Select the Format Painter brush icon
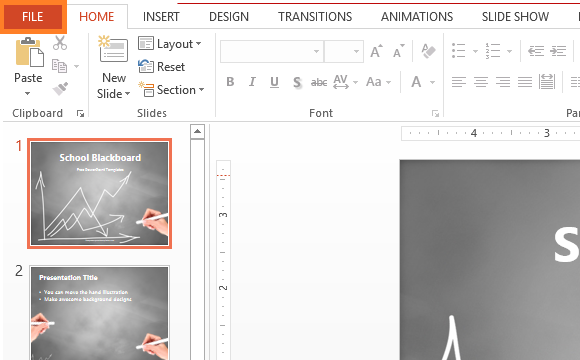580x360 pixels. click(x=60, y=89)
